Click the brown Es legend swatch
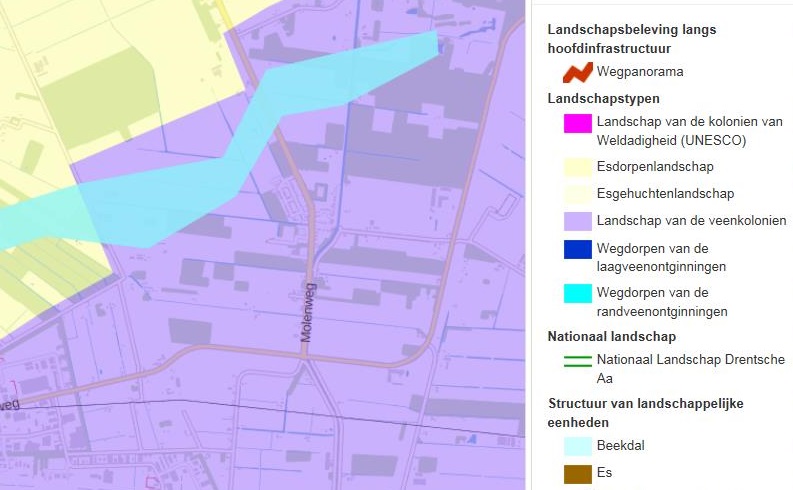This screenshot has width=793, height=490. tap(578, 474)
